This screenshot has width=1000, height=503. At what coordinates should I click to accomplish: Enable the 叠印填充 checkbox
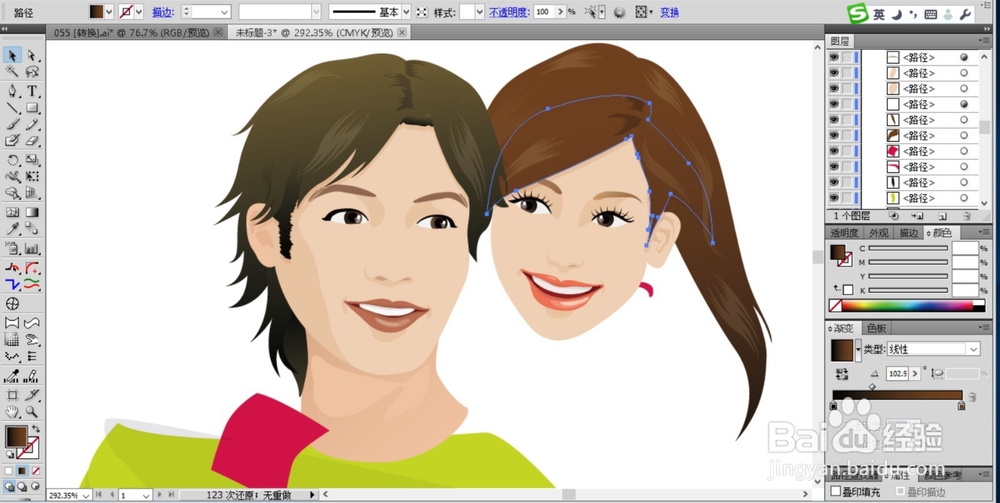click(x=836, y=492)
